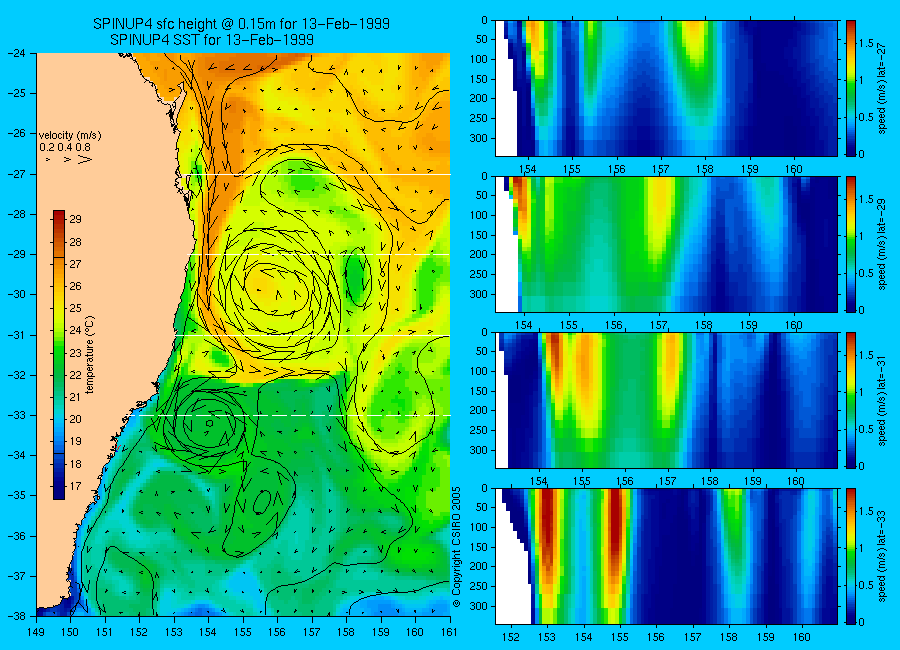This screenshot has width=900, height=650.
Task: Click the "© Copyright CSIRO 2005" text
Action: 456,547
